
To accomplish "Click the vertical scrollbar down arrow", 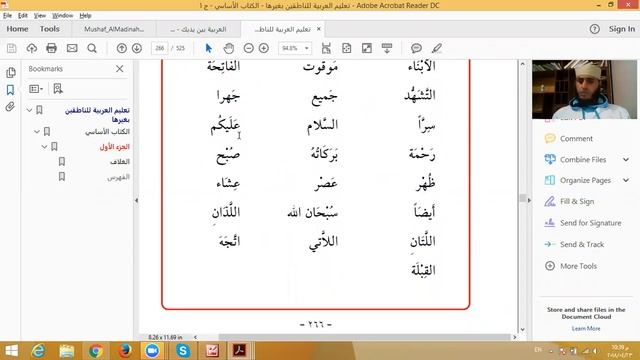I will click(x=522, y=330).
